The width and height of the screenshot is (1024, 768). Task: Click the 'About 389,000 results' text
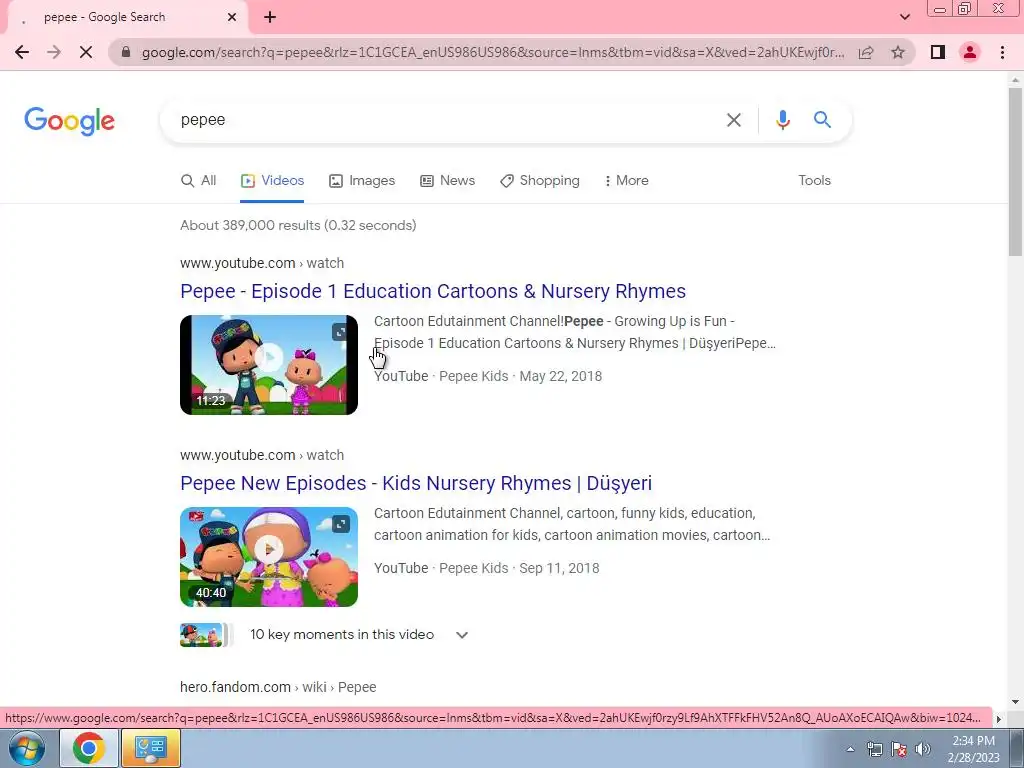298,225
